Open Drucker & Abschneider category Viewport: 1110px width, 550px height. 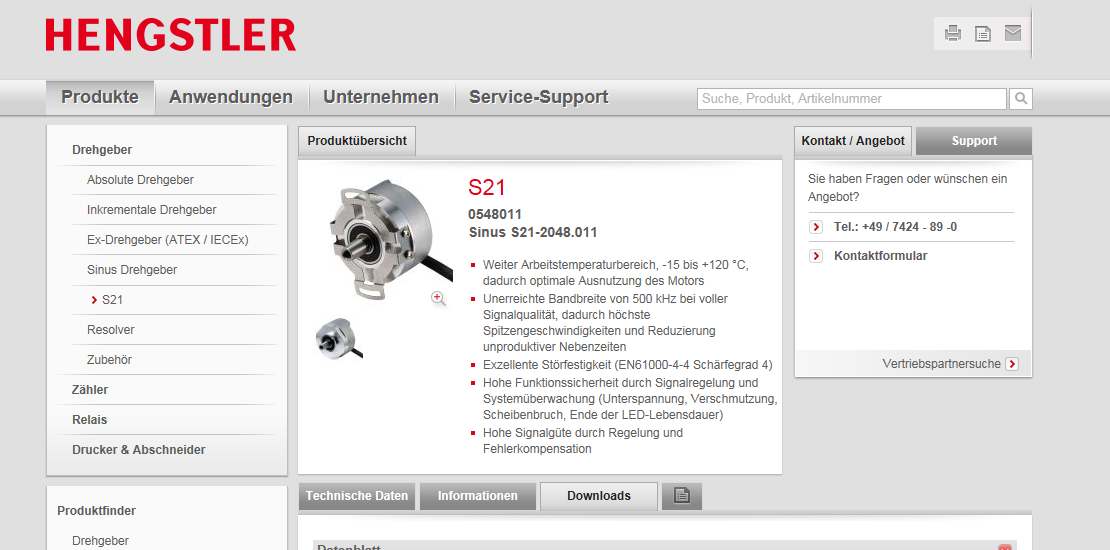click(139, 450)
